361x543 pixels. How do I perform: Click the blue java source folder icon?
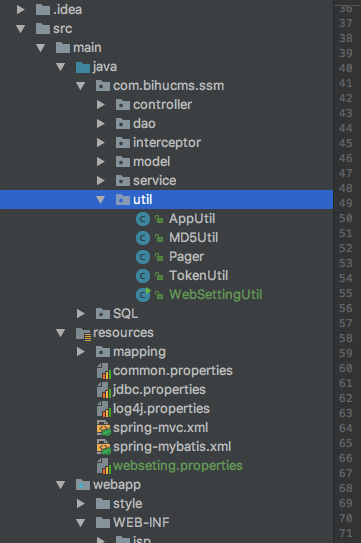[83, 67]
